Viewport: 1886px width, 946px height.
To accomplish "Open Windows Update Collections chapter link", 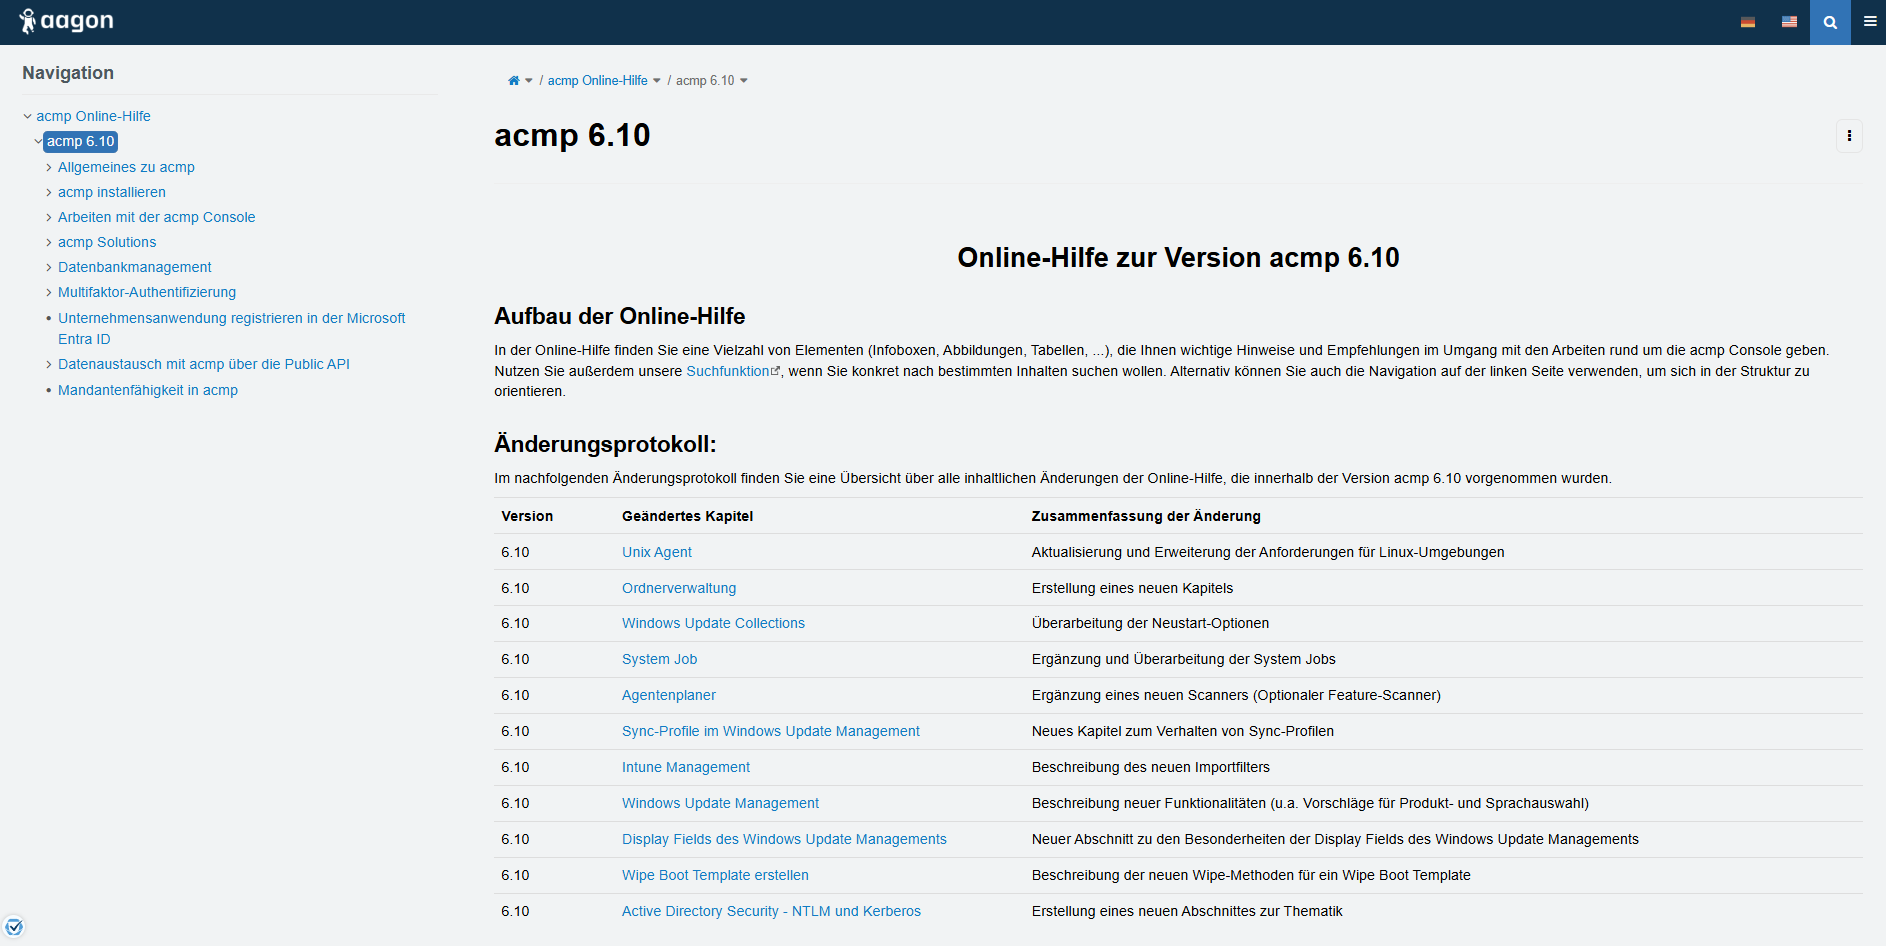I will click(x=713, y=623).
